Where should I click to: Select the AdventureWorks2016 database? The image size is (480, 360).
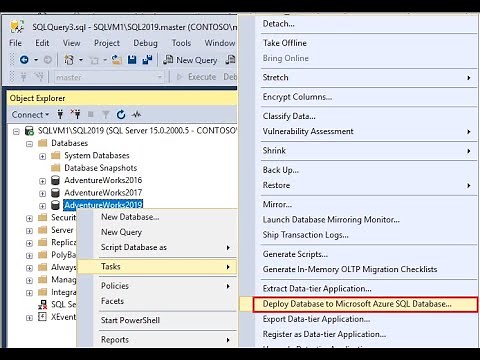pos(103,180)
